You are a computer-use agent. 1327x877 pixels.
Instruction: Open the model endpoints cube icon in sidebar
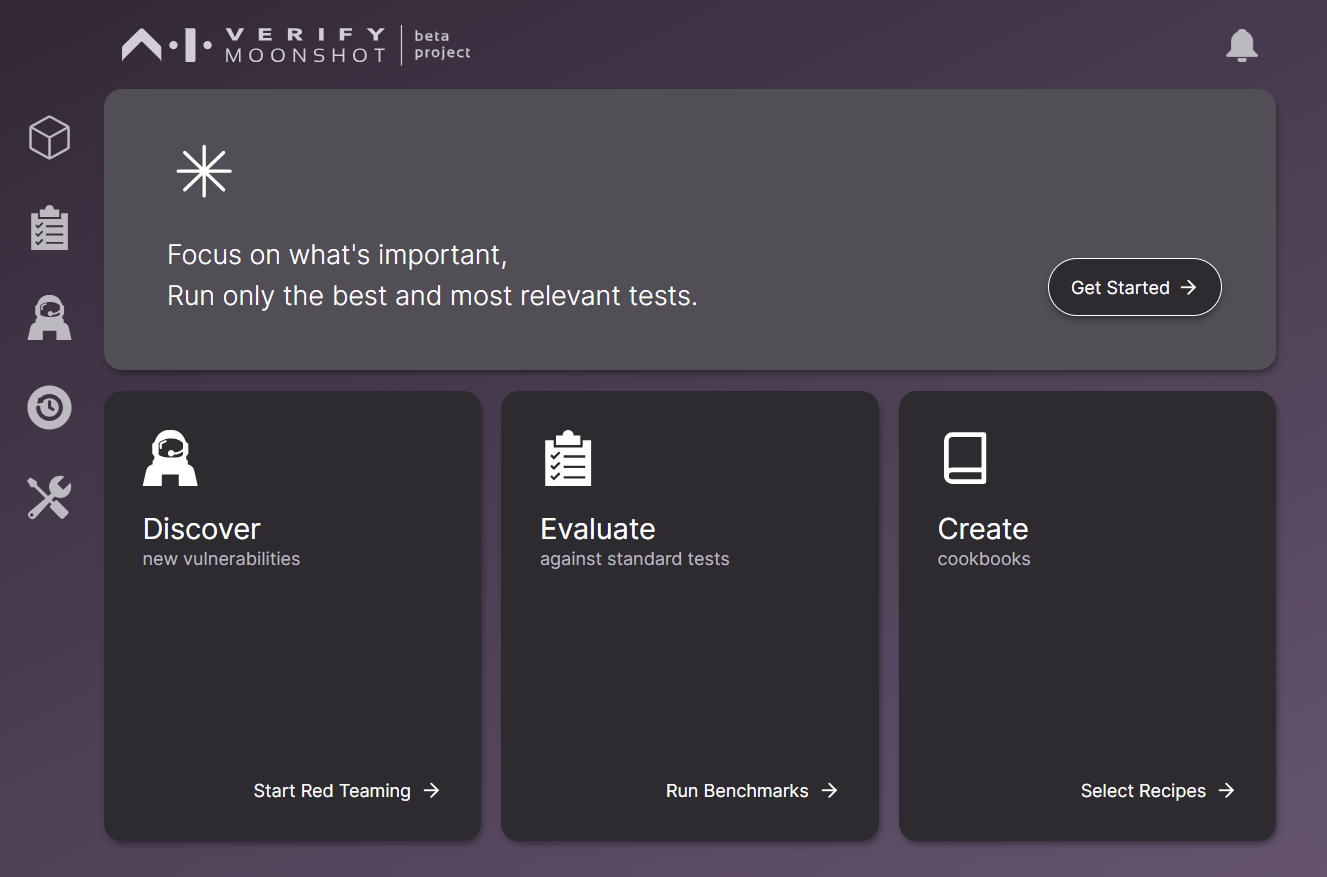48,138
